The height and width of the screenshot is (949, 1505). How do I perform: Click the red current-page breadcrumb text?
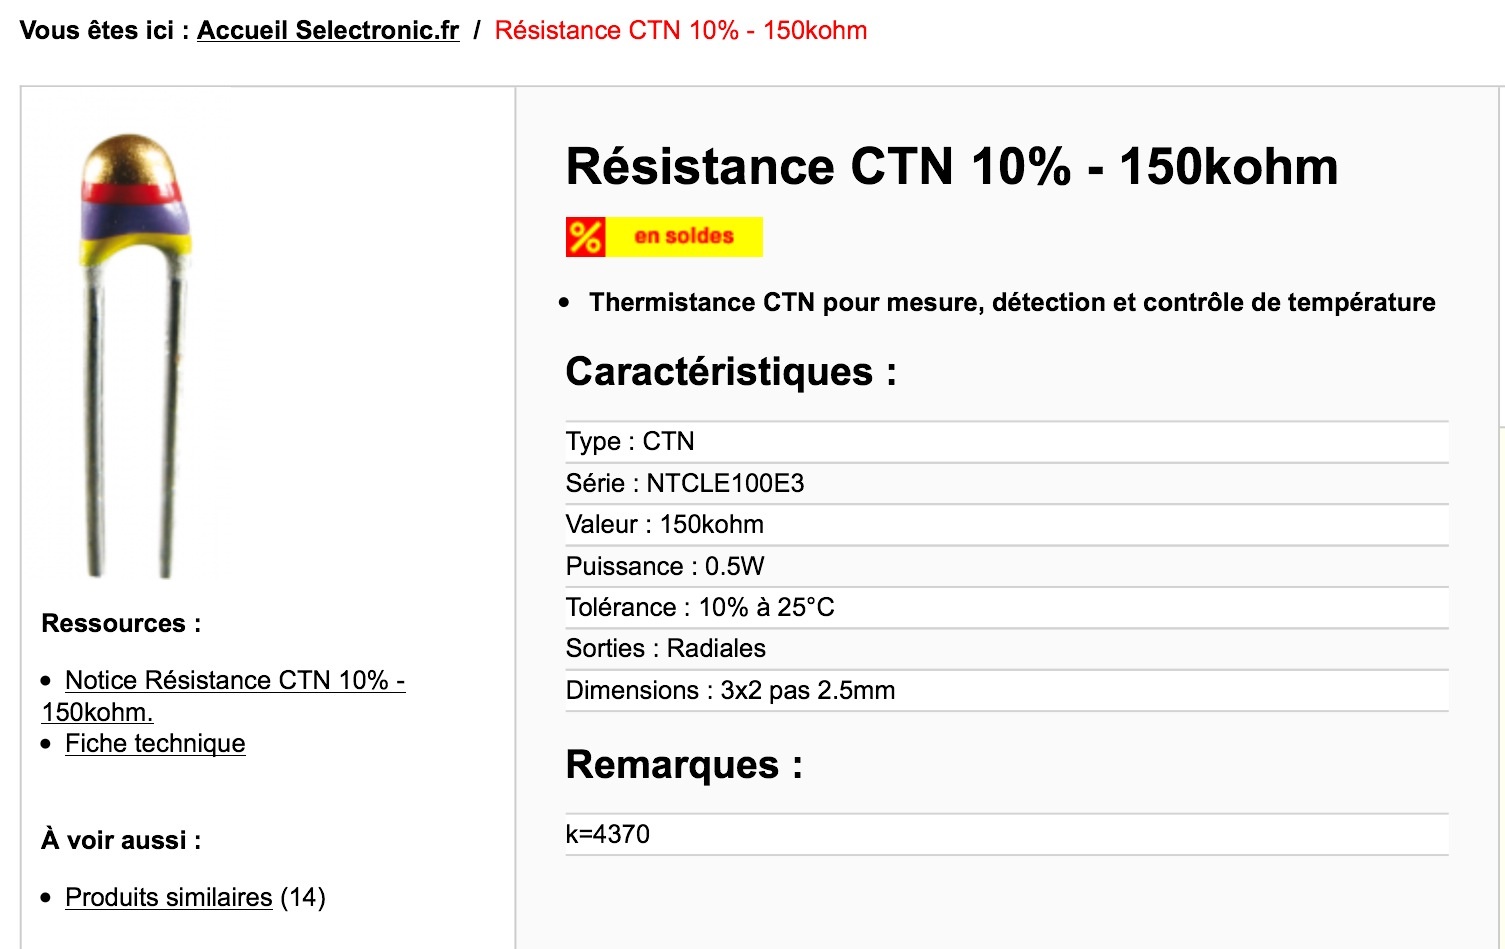[x=680, y=30]
